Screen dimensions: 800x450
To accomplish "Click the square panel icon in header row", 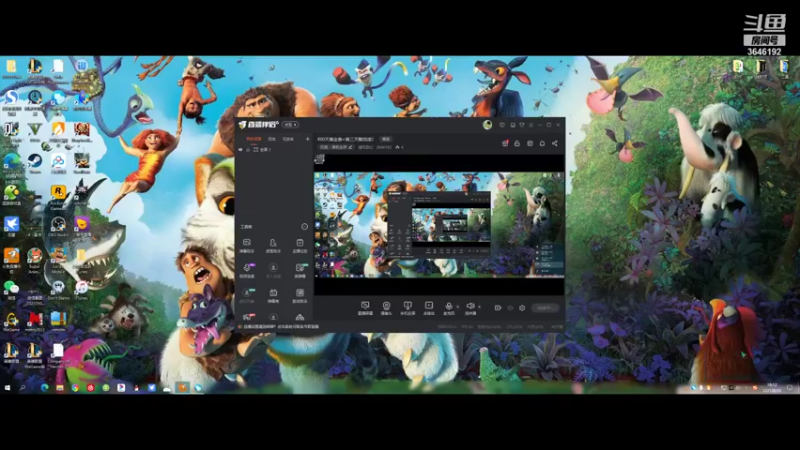I will pos(530,143).
